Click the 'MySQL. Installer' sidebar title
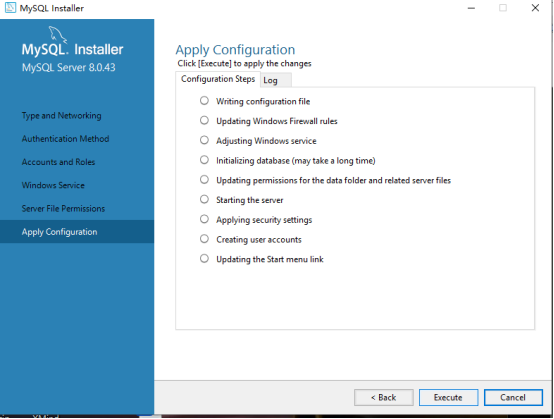The image size is (554, 419). (x=72, y=49)
